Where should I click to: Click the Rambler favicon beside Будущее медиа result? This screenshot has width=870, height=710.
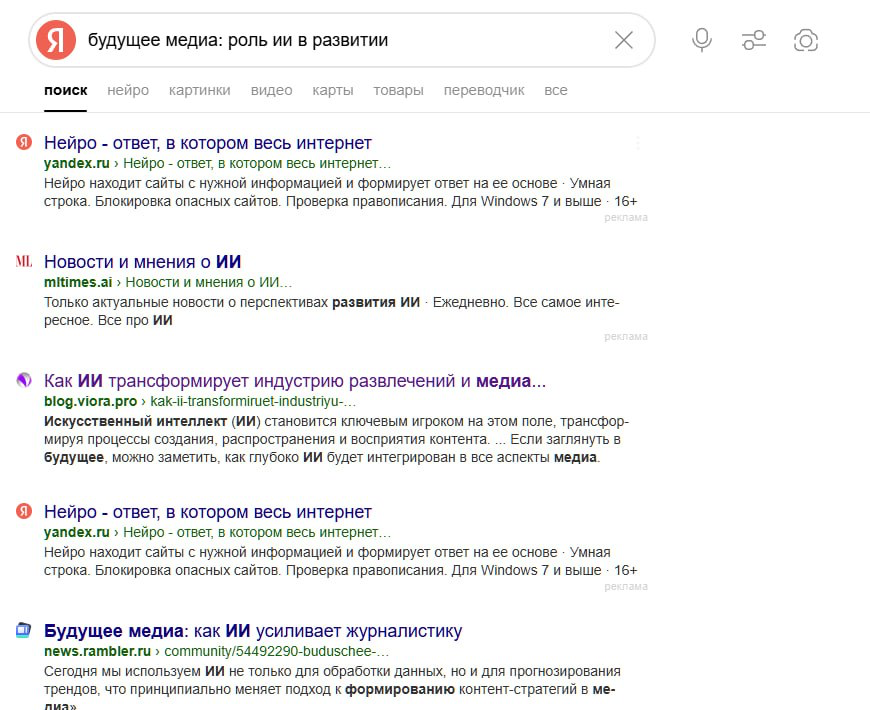pos(24,630)
